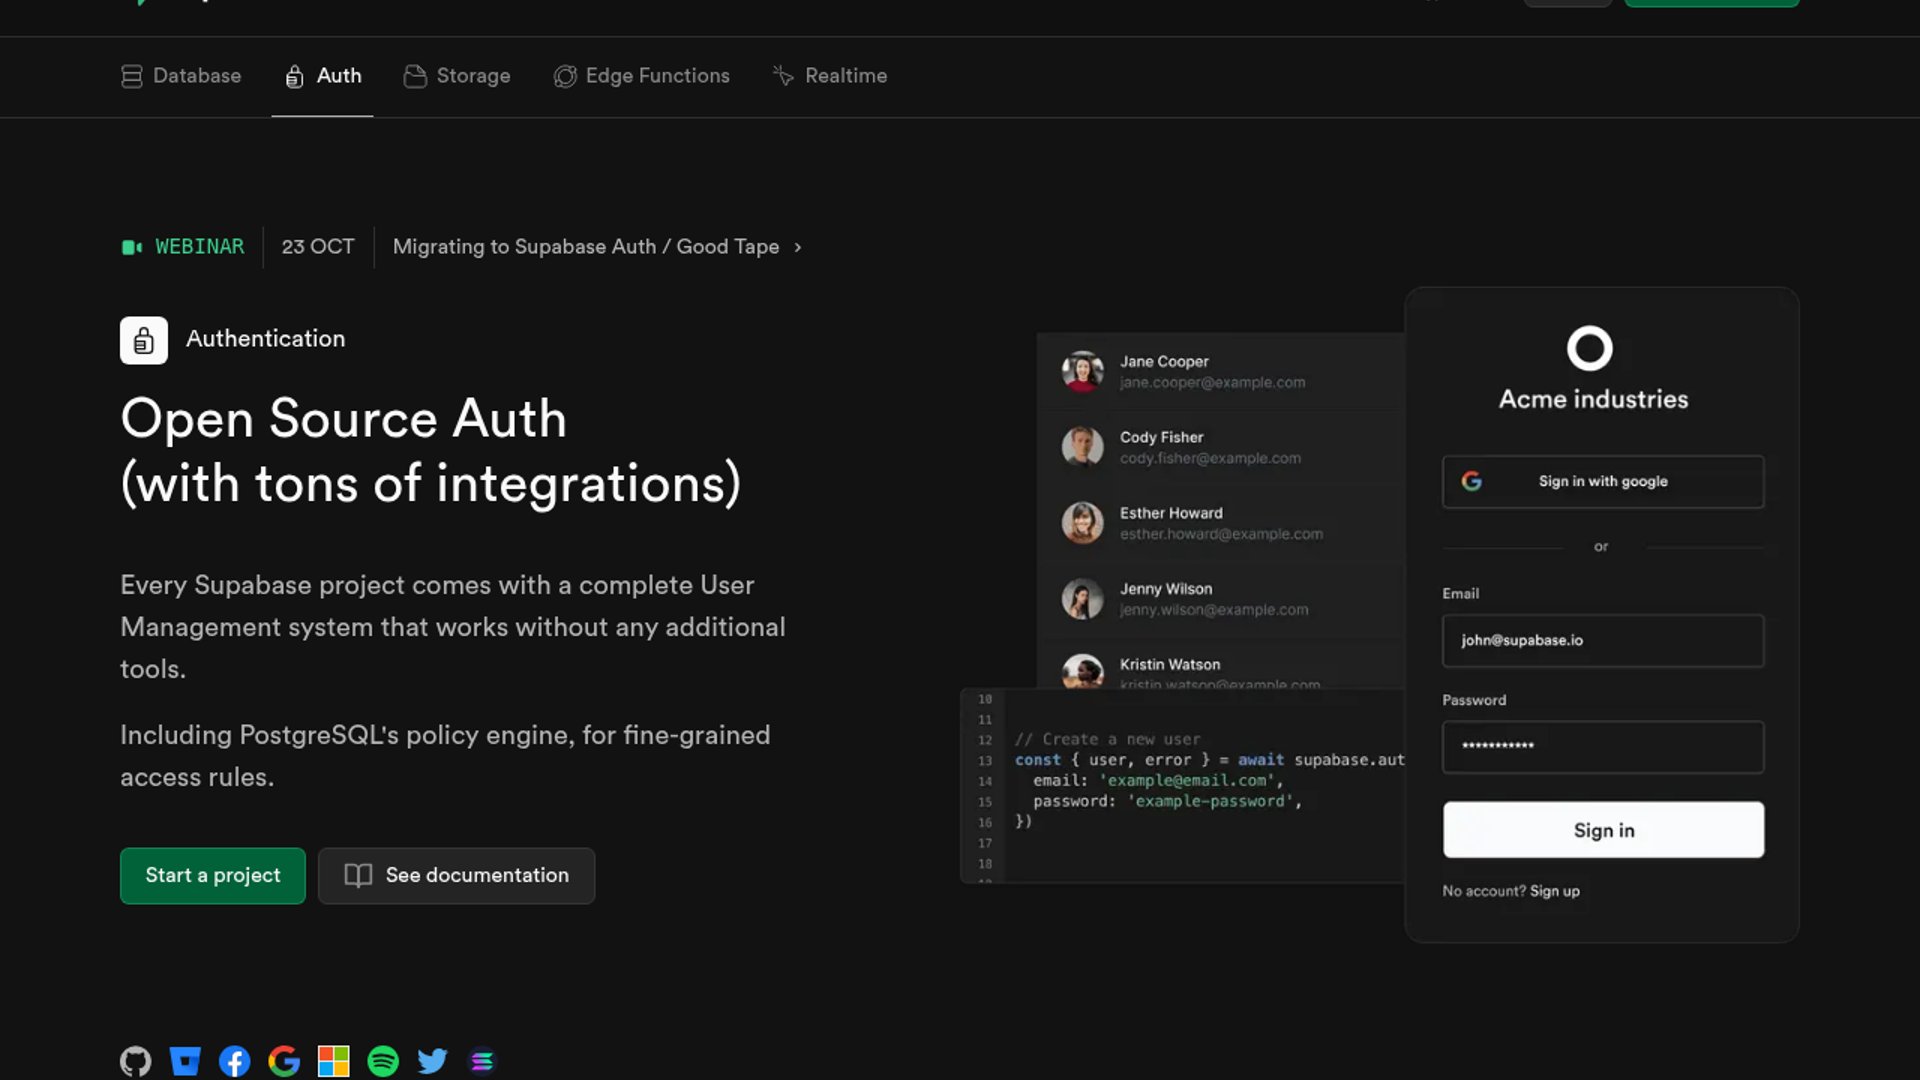1920x1080 pixels.
Task: Click the chevron after Good Tape
Action: click(x=798, y=247)
